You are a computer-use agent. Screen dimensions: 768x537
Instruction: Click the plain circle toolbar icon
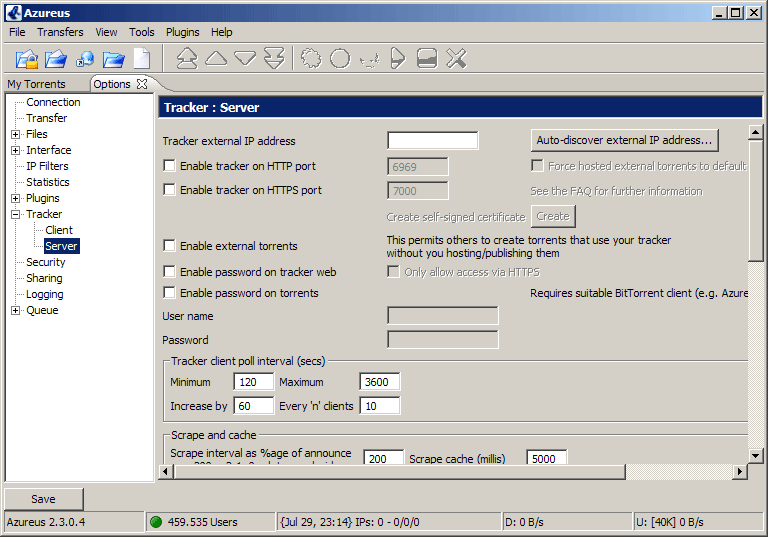340,59
